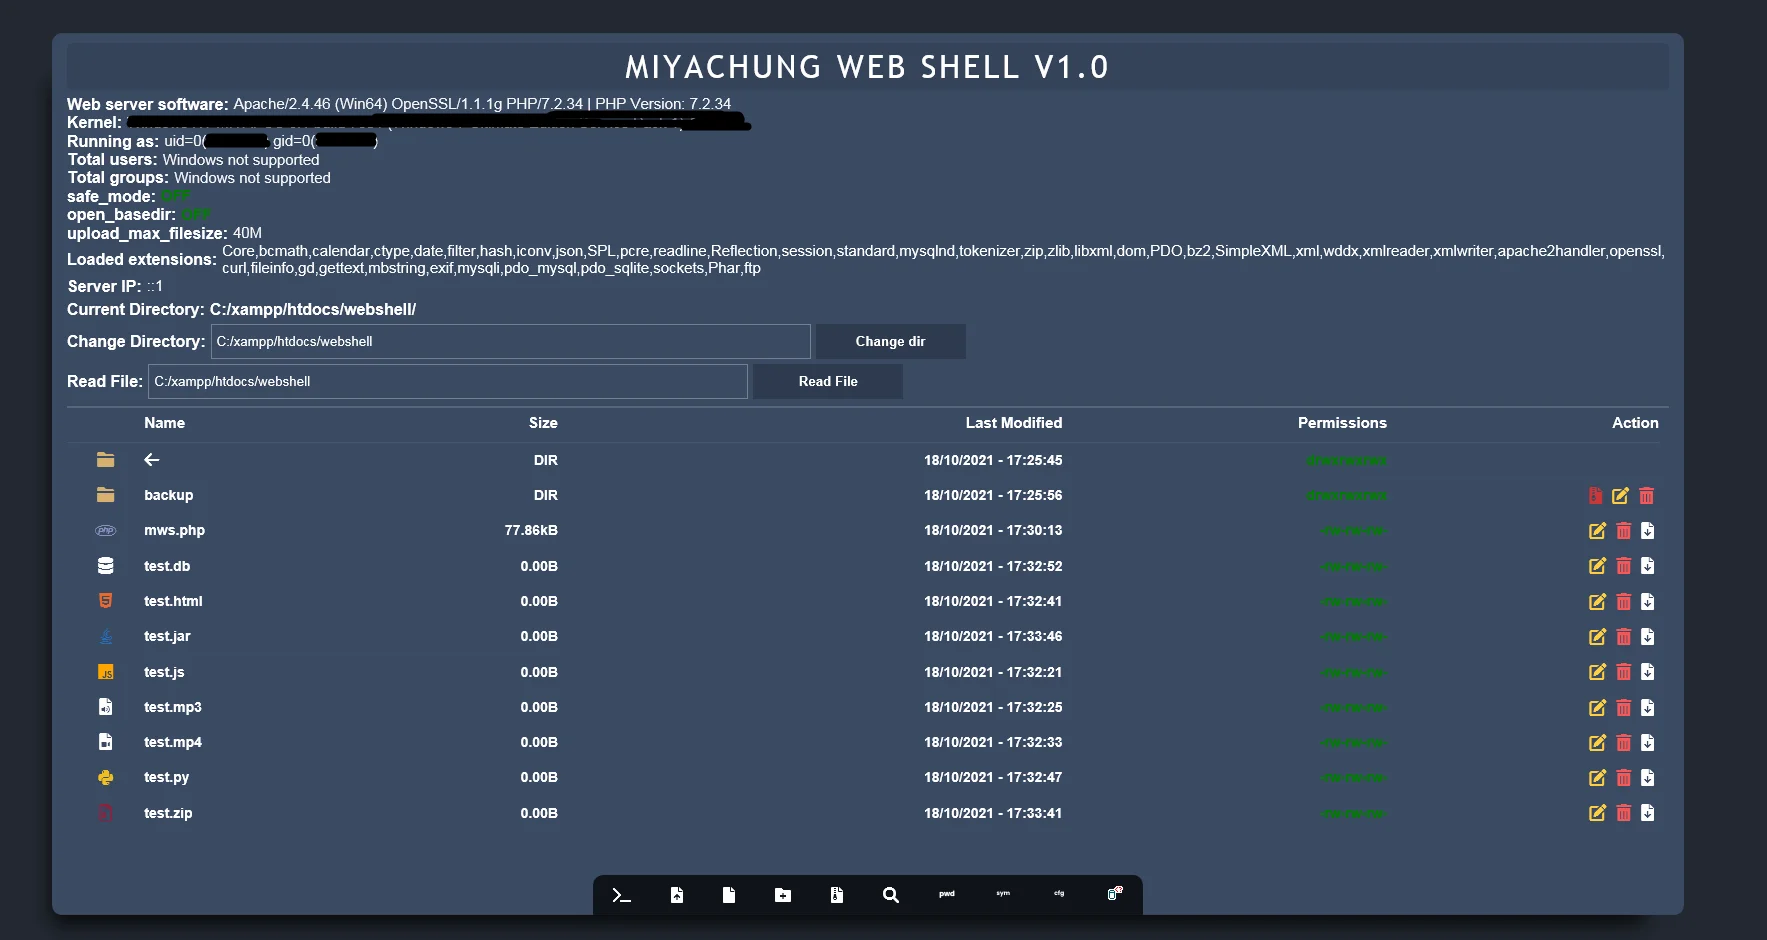This screenshot has width=1767, height=940.
Task: Delete test.zip using its trash icon
Action: coord(1622,813)
